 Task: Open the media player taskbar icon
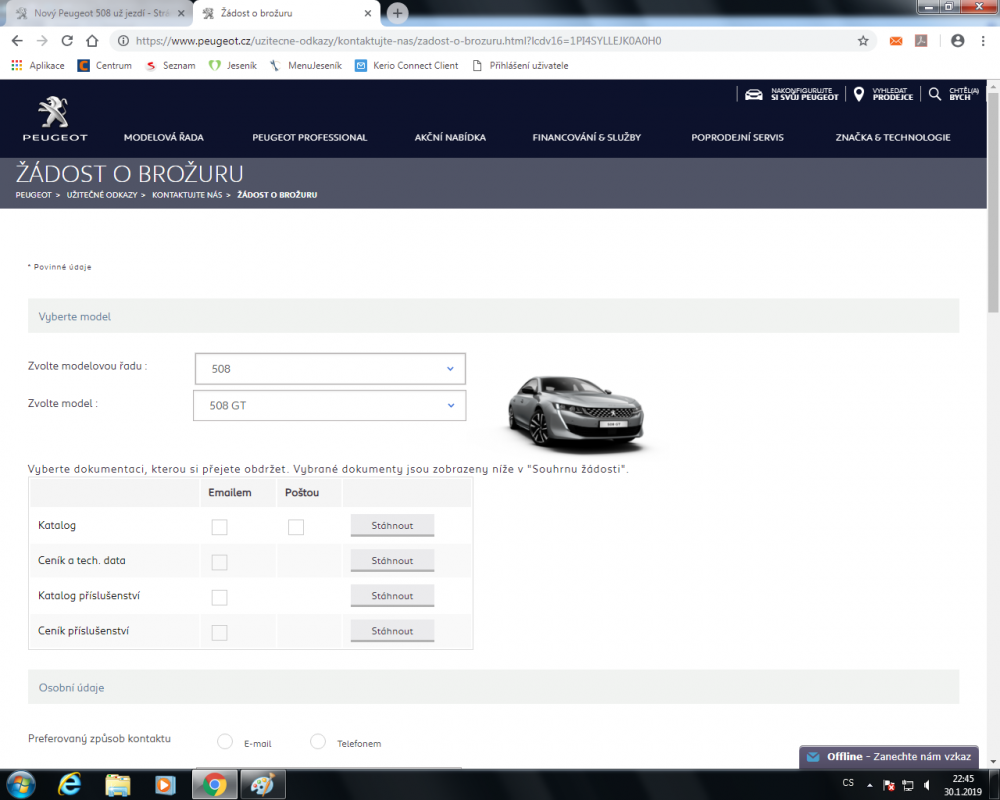[x=165, y=784]
